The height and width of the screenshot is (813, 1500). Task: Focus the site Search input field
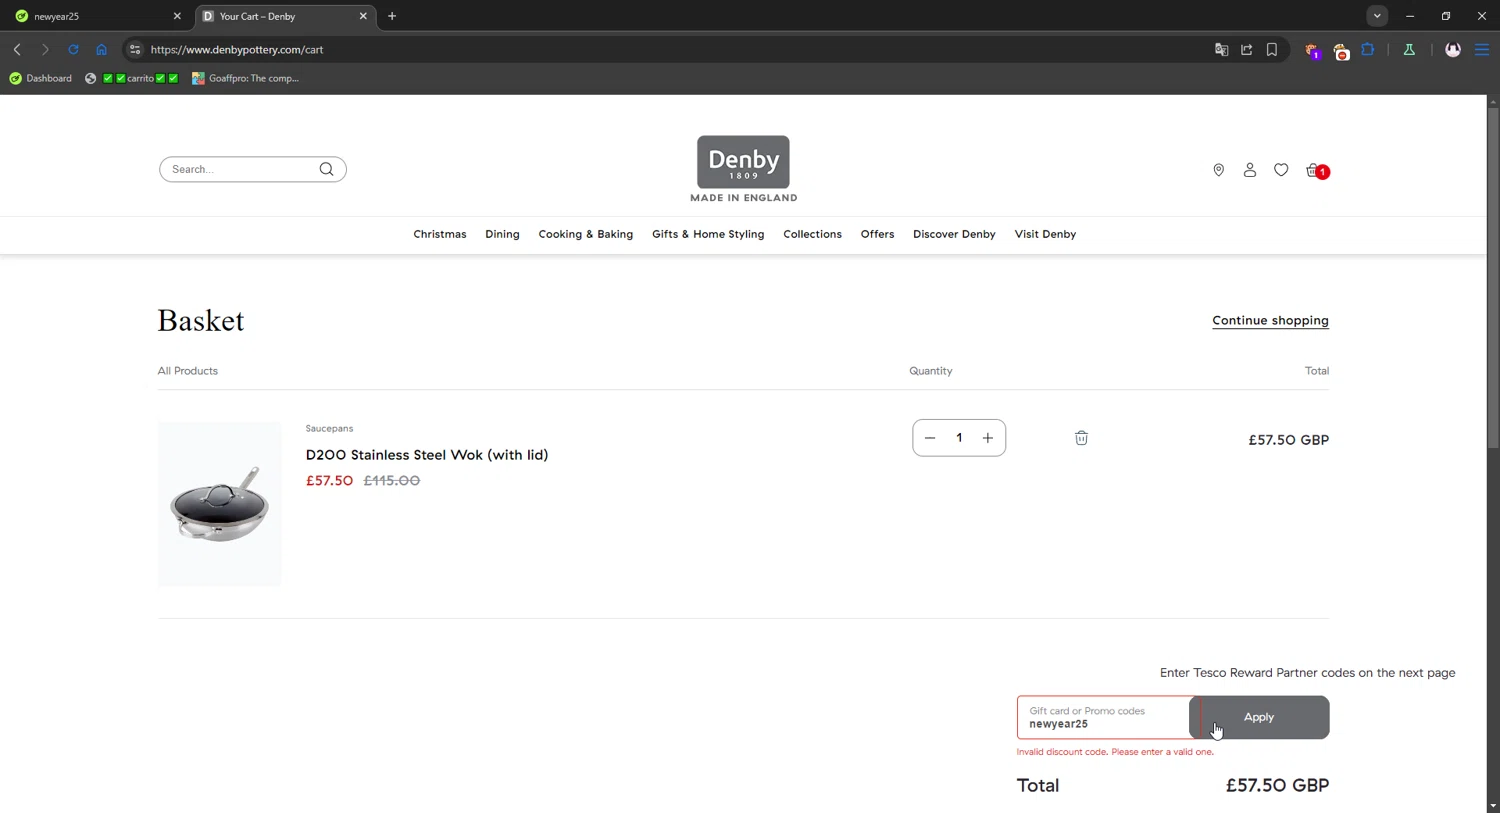[240, 169]
